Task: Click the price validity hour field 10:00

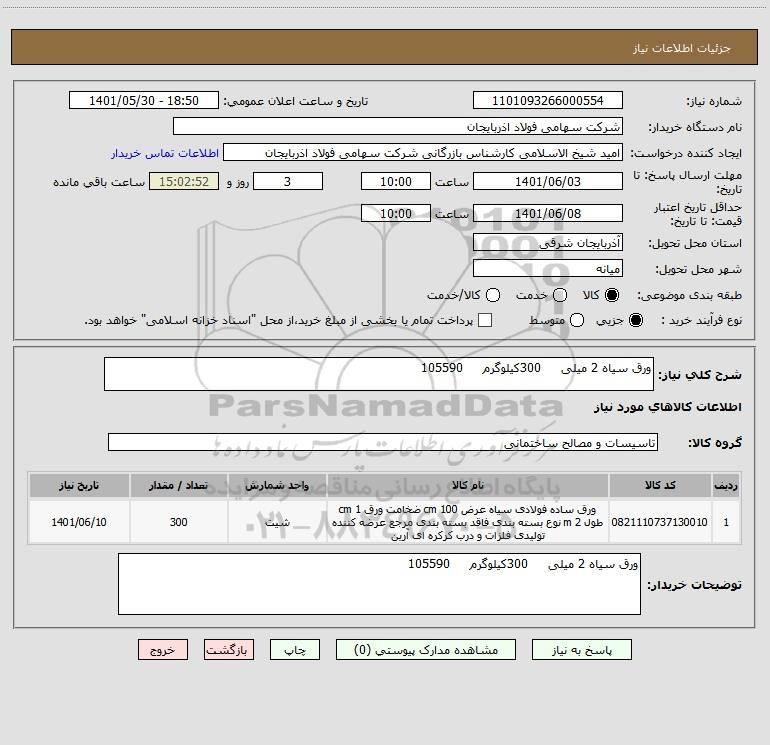Action: click(x=396, y=213)
